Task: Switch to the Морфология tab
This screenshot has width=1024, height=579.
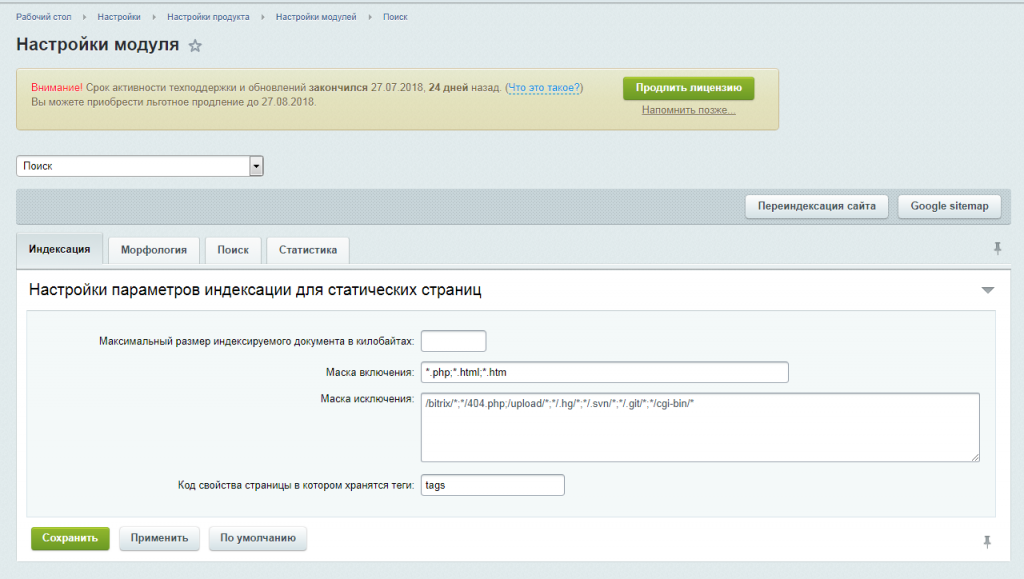Action: tap(154, 250)
